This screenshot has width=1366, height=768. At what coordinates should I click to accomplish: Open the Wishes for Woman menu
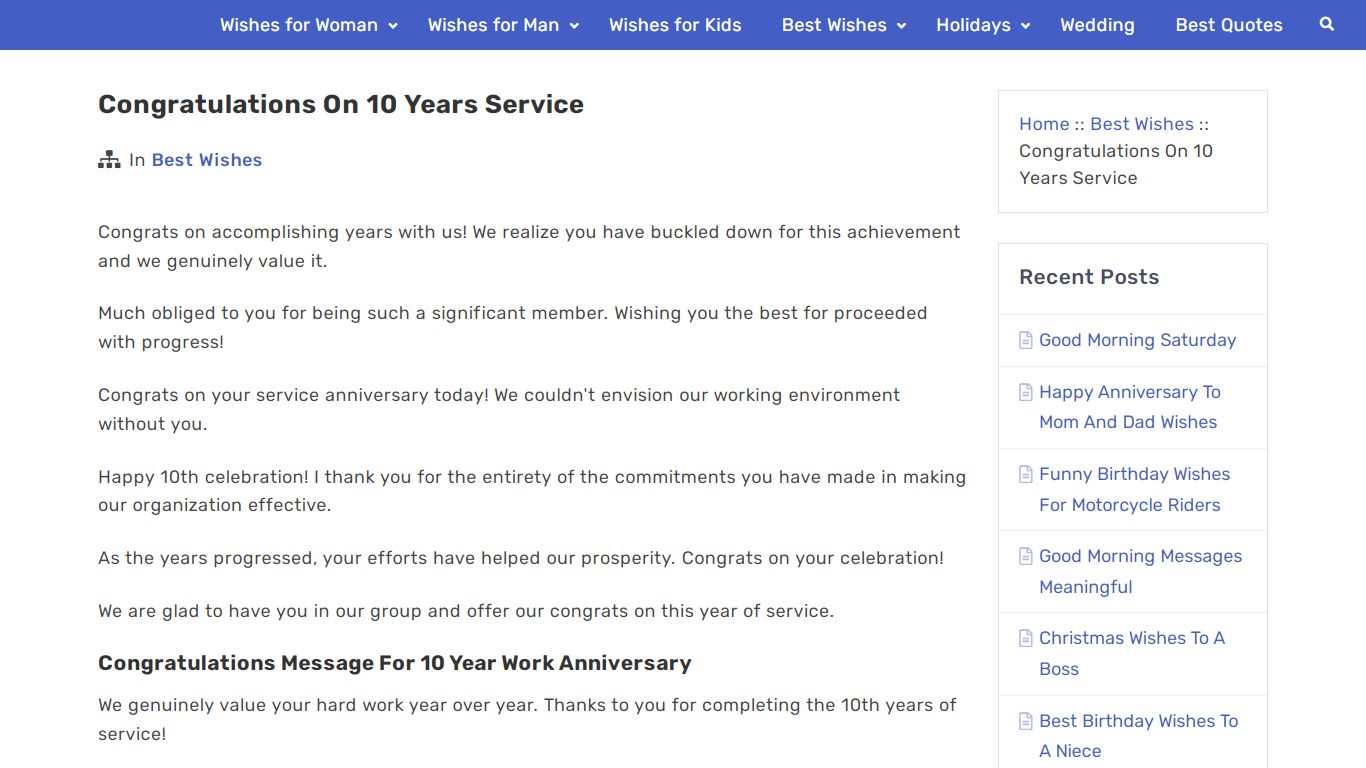tap(299, 25)
